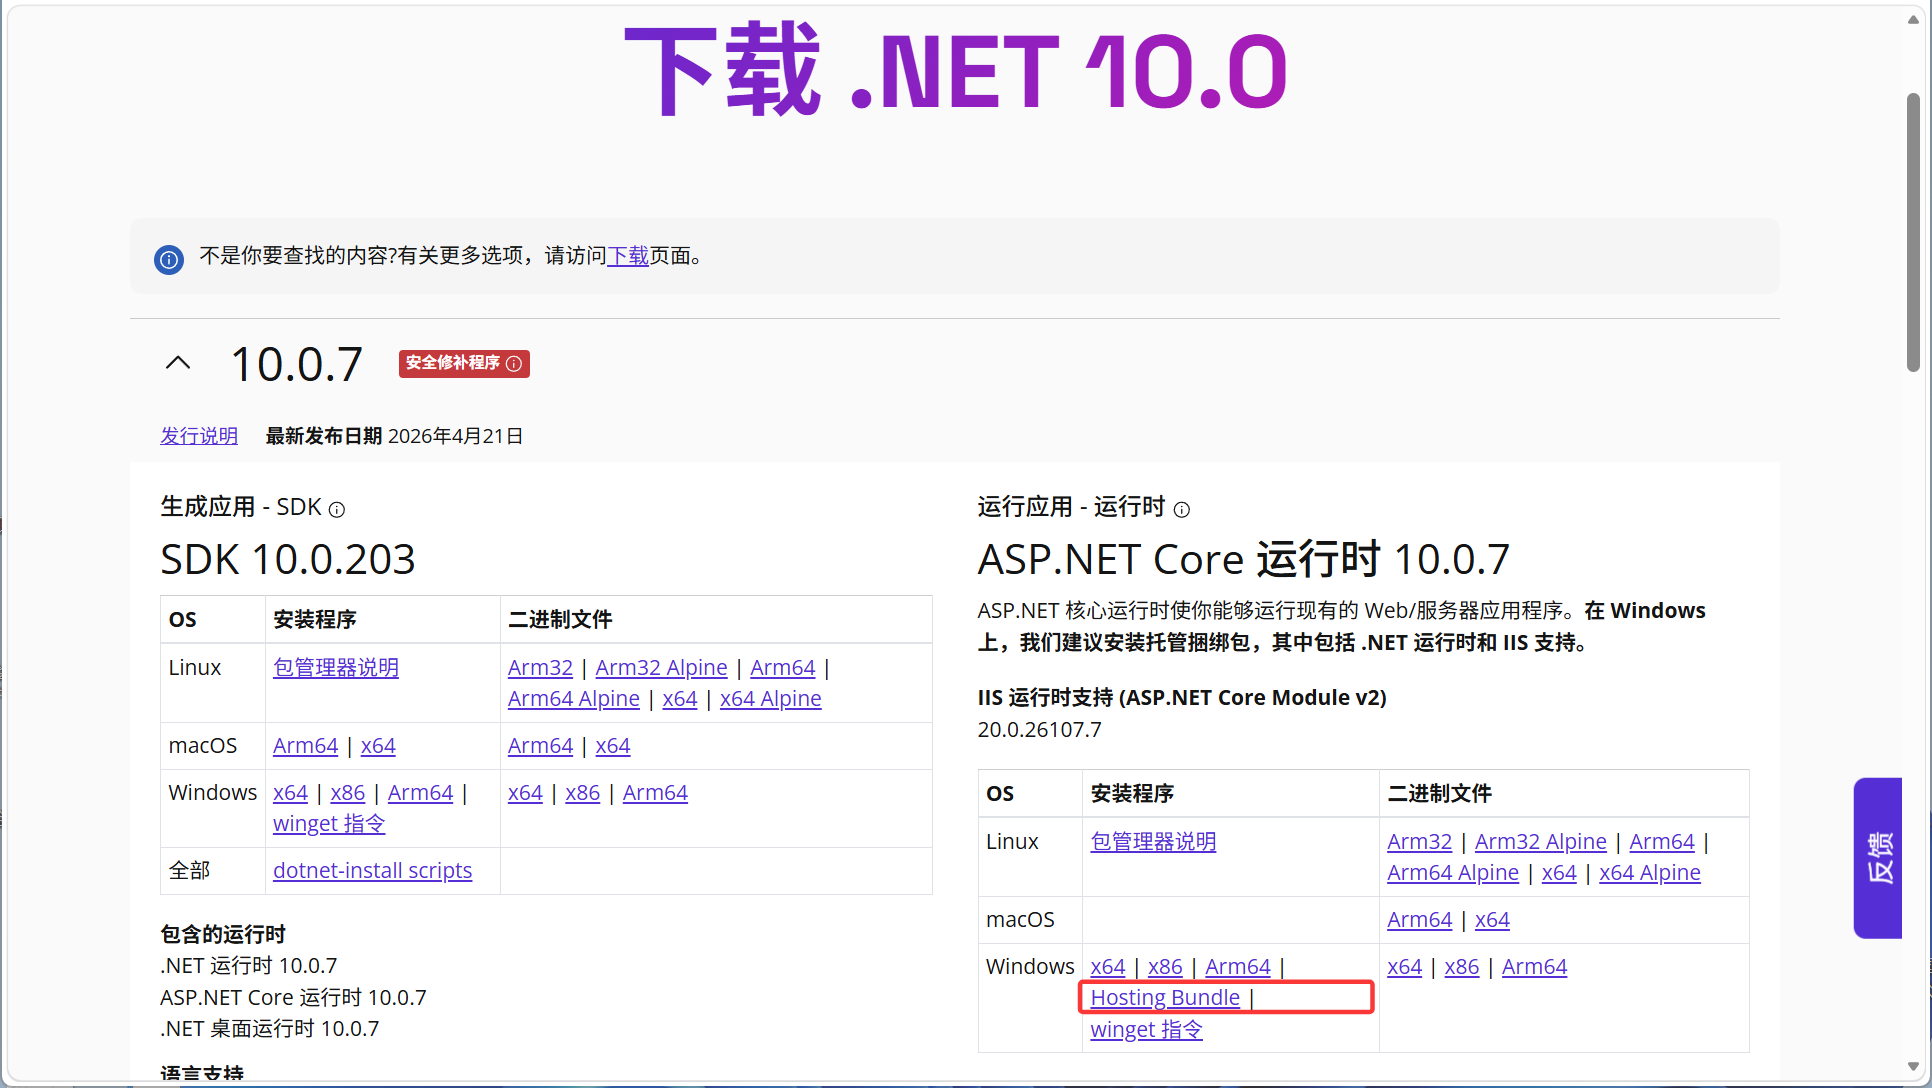Download SDK Linux Arm64 Alpine binary

(574, 698)
